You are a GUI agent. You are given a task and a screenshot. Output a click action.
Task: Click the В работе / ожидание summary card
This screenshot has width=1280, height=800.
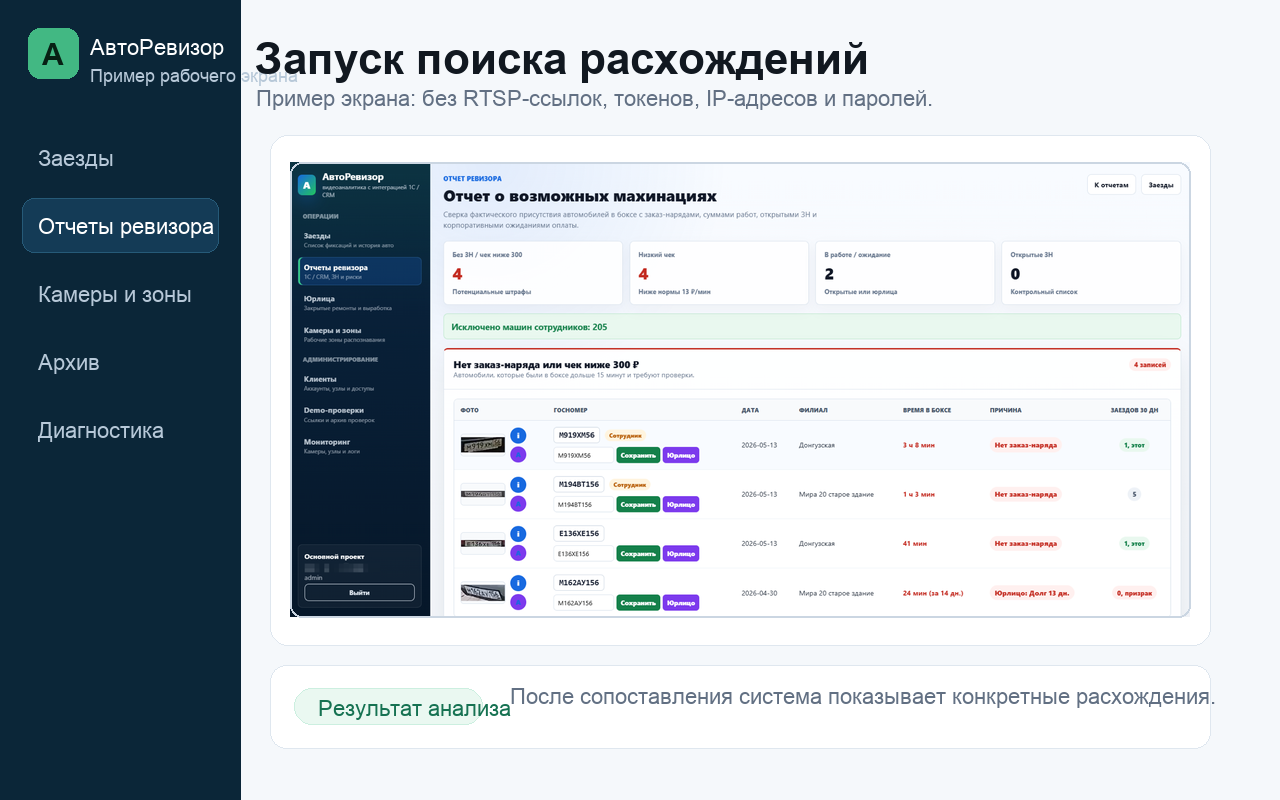click(905, 273)
